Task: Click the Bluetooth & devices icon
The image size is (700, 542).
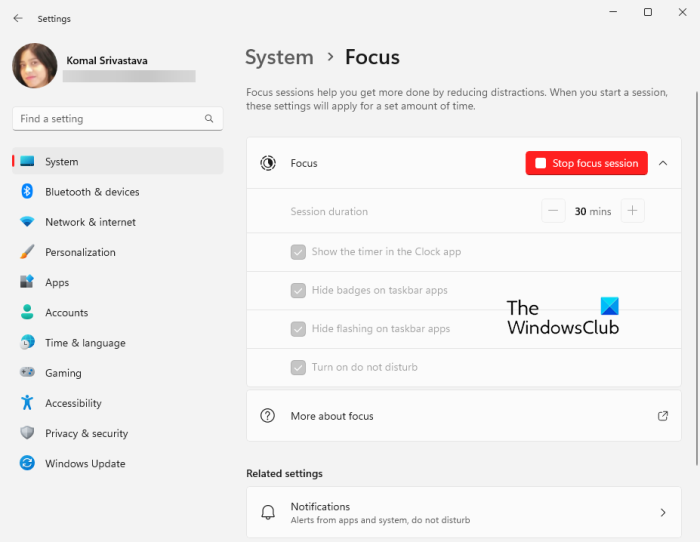Action: point(27,192)
